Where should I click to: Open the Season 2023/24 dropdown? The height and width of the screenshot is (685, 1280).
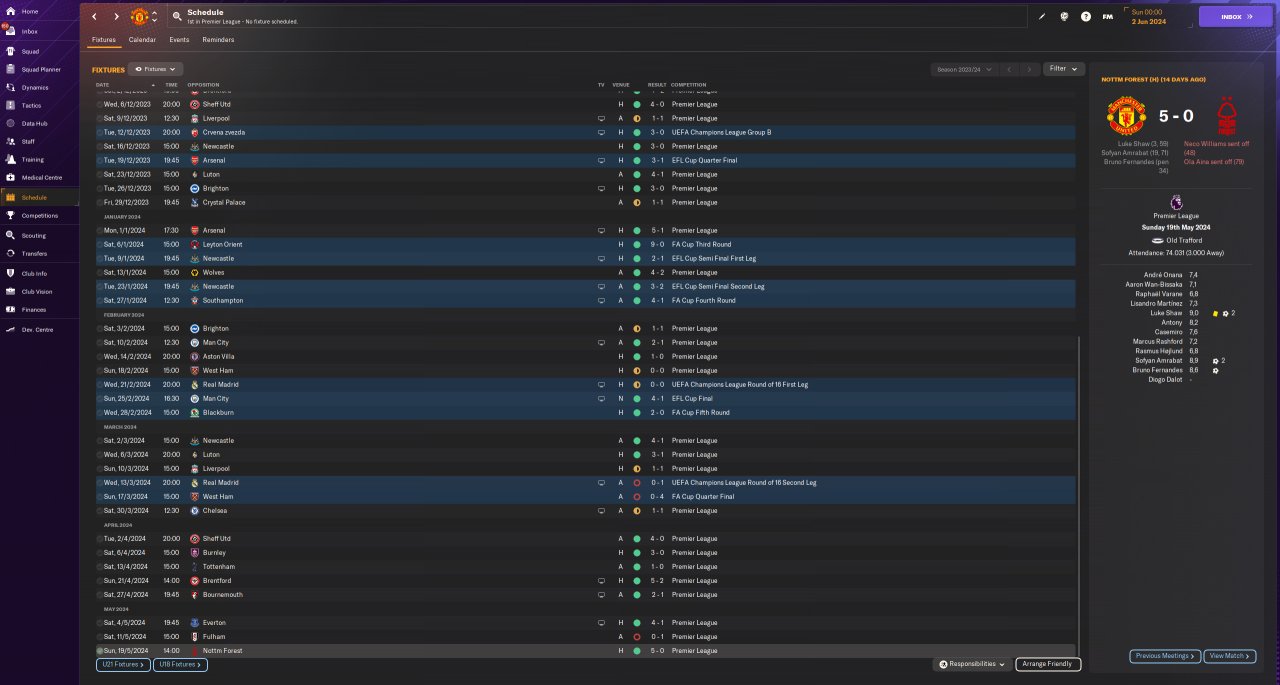pyautogui.click(x=963, y=69)
